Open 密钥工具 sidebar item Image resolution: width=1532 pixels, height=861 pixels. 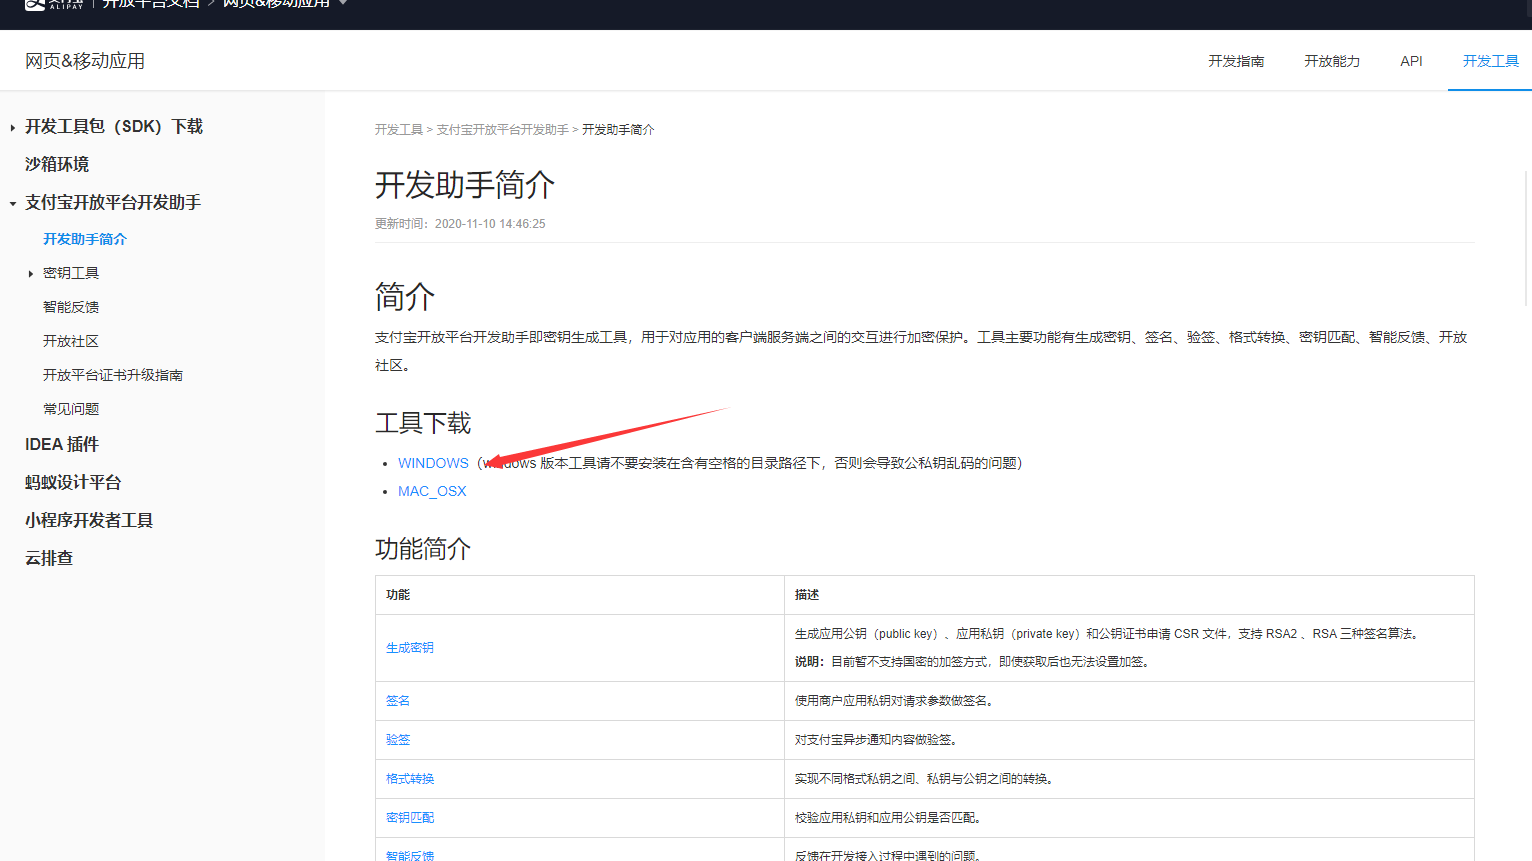(71, 273)
